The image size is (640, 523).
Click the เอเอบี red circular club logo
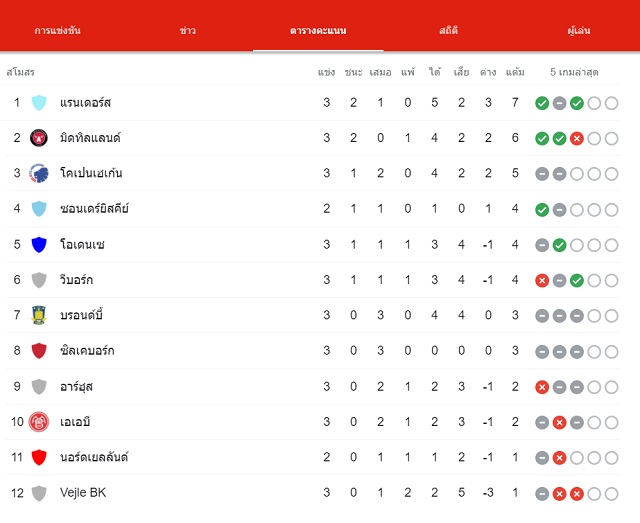click(x=39, y=422)
